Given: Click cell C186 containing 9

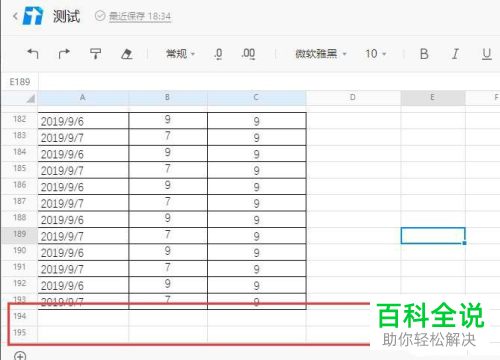Looking at the screenshot, I should [x=257, y=186].
